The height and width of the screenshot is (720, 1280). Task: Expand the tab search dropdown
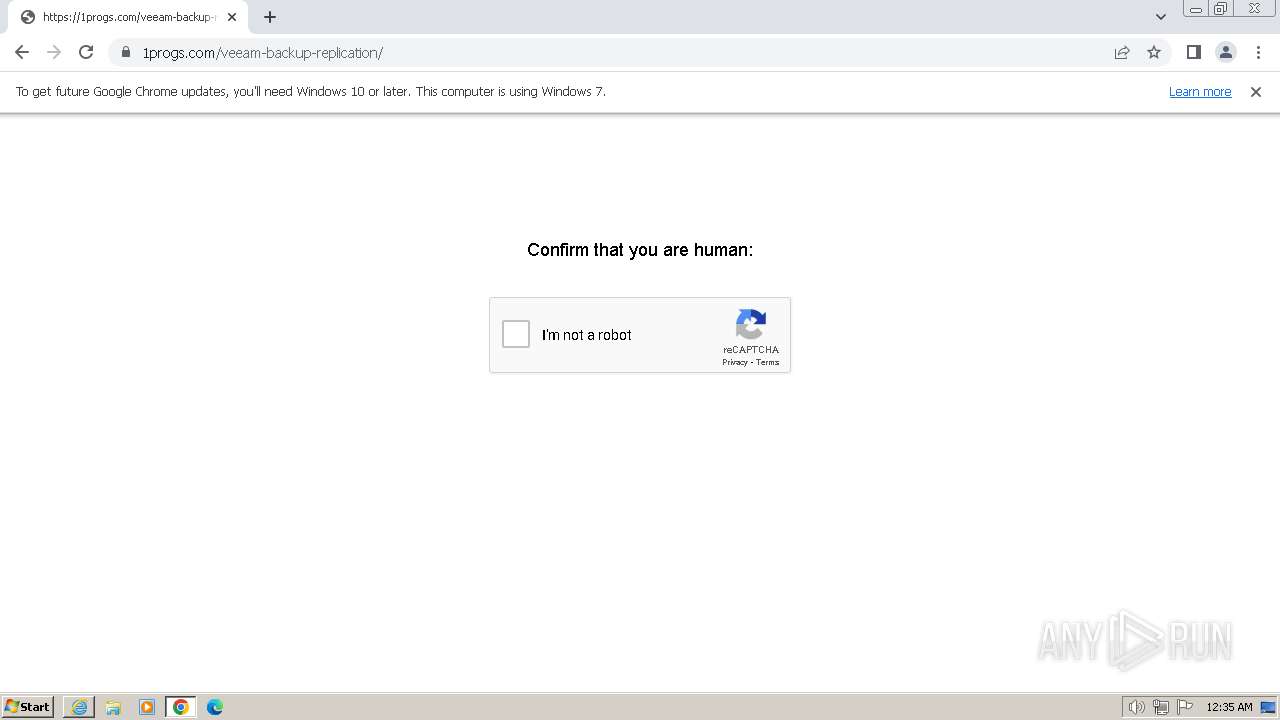click(1161, 17)
